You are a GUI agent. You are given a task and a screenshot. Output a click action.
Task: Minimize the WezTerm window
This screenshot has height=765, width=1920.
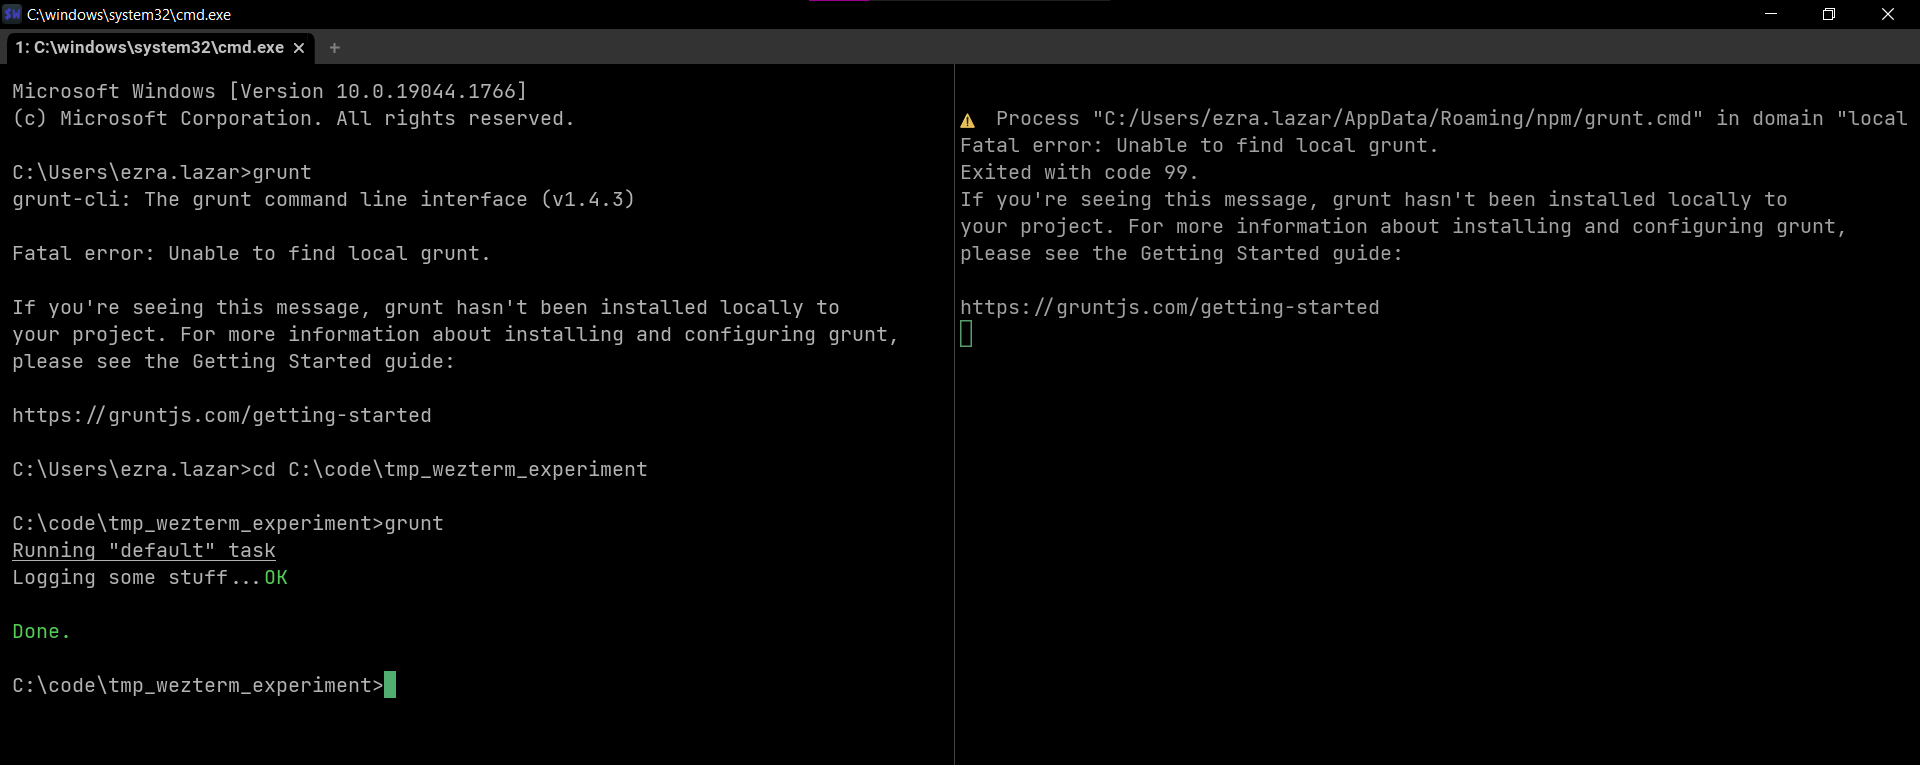[x=1771, y=14]
